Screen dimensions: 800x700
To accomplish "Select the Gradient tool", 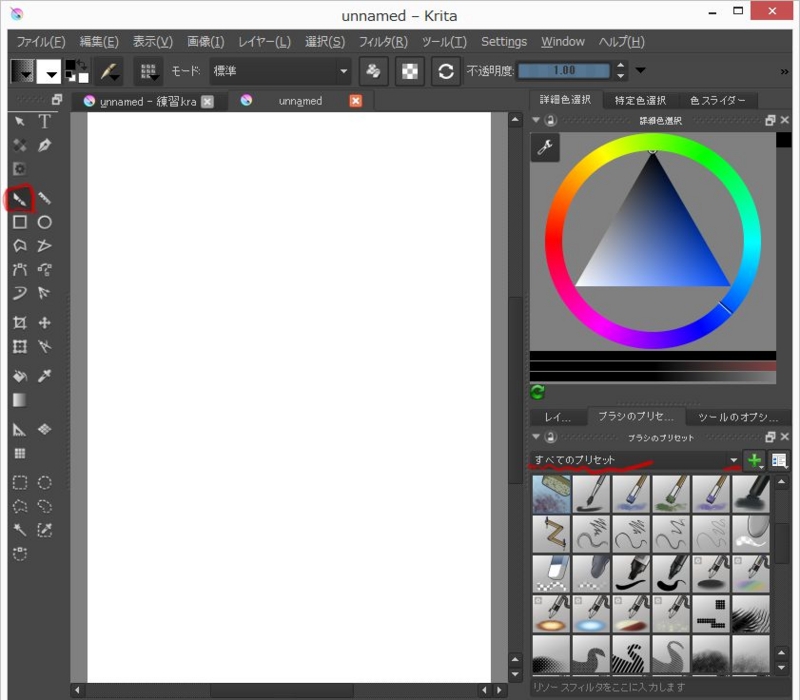I will (19, 400).
